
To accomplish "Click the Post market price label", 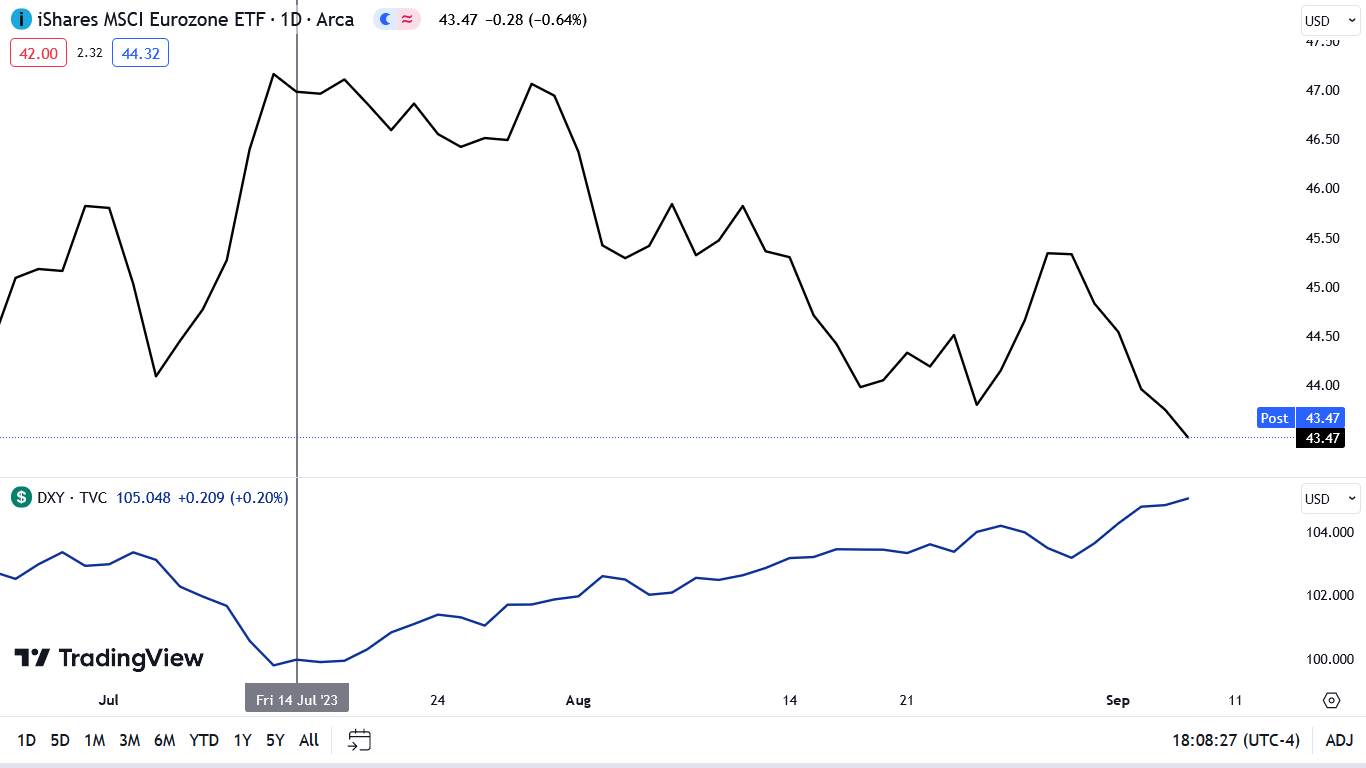I will click(x=1274, y=418).
